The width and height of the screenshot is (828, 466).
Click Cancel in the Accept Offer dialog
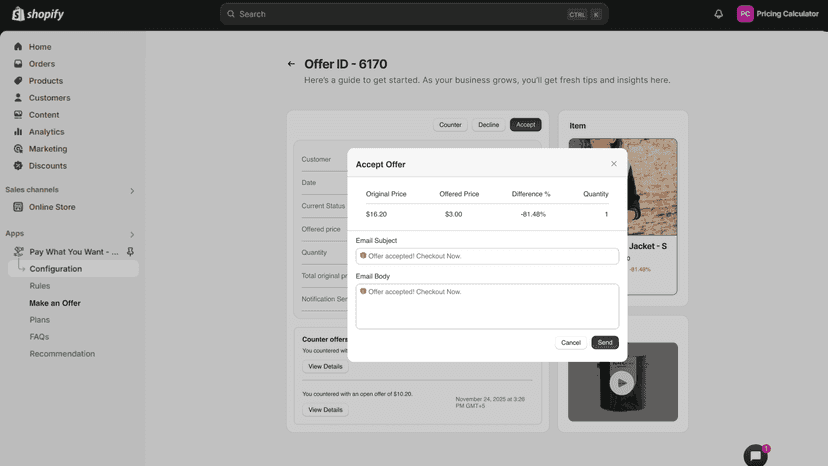pyautogui.click(x=570, y=342)
